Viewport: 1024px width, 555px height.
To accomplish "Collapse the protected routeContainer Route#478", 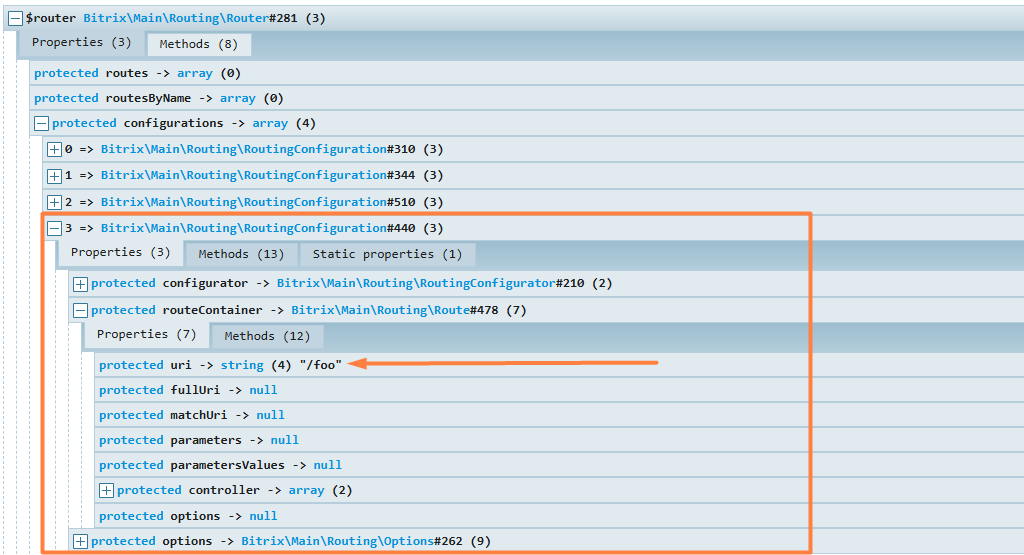I will [x=80, y=310].
